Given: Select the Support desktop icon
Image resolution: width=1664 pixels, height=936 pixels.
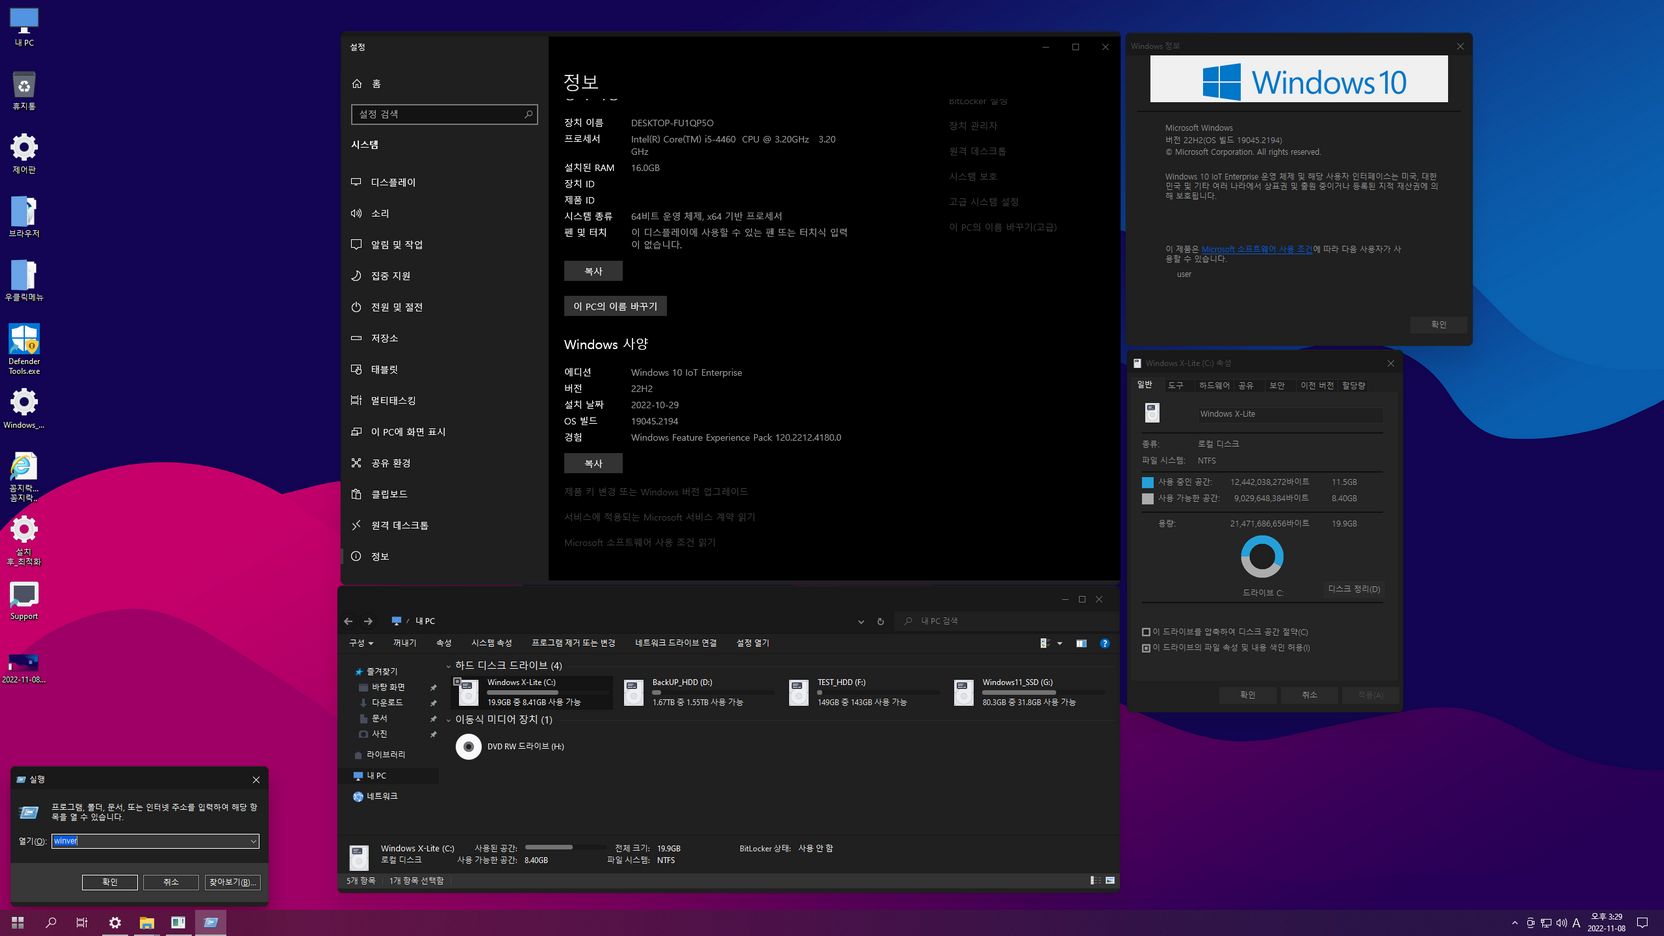Looking at the screenshot, I should pos(24,601).
